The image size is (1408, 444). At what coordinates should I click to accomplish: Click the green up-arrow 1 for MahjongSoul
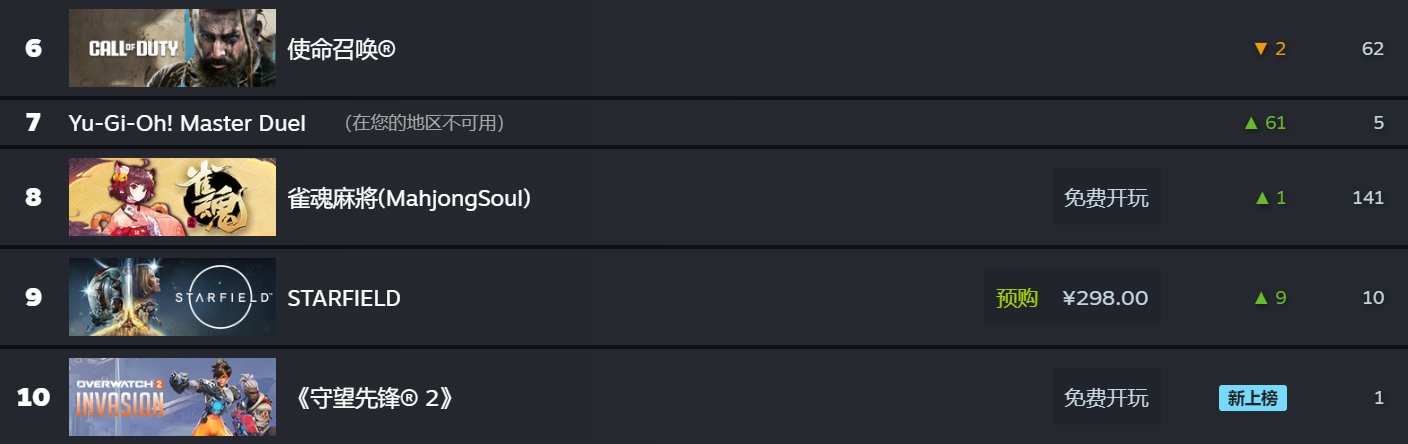click(1270, 198)
